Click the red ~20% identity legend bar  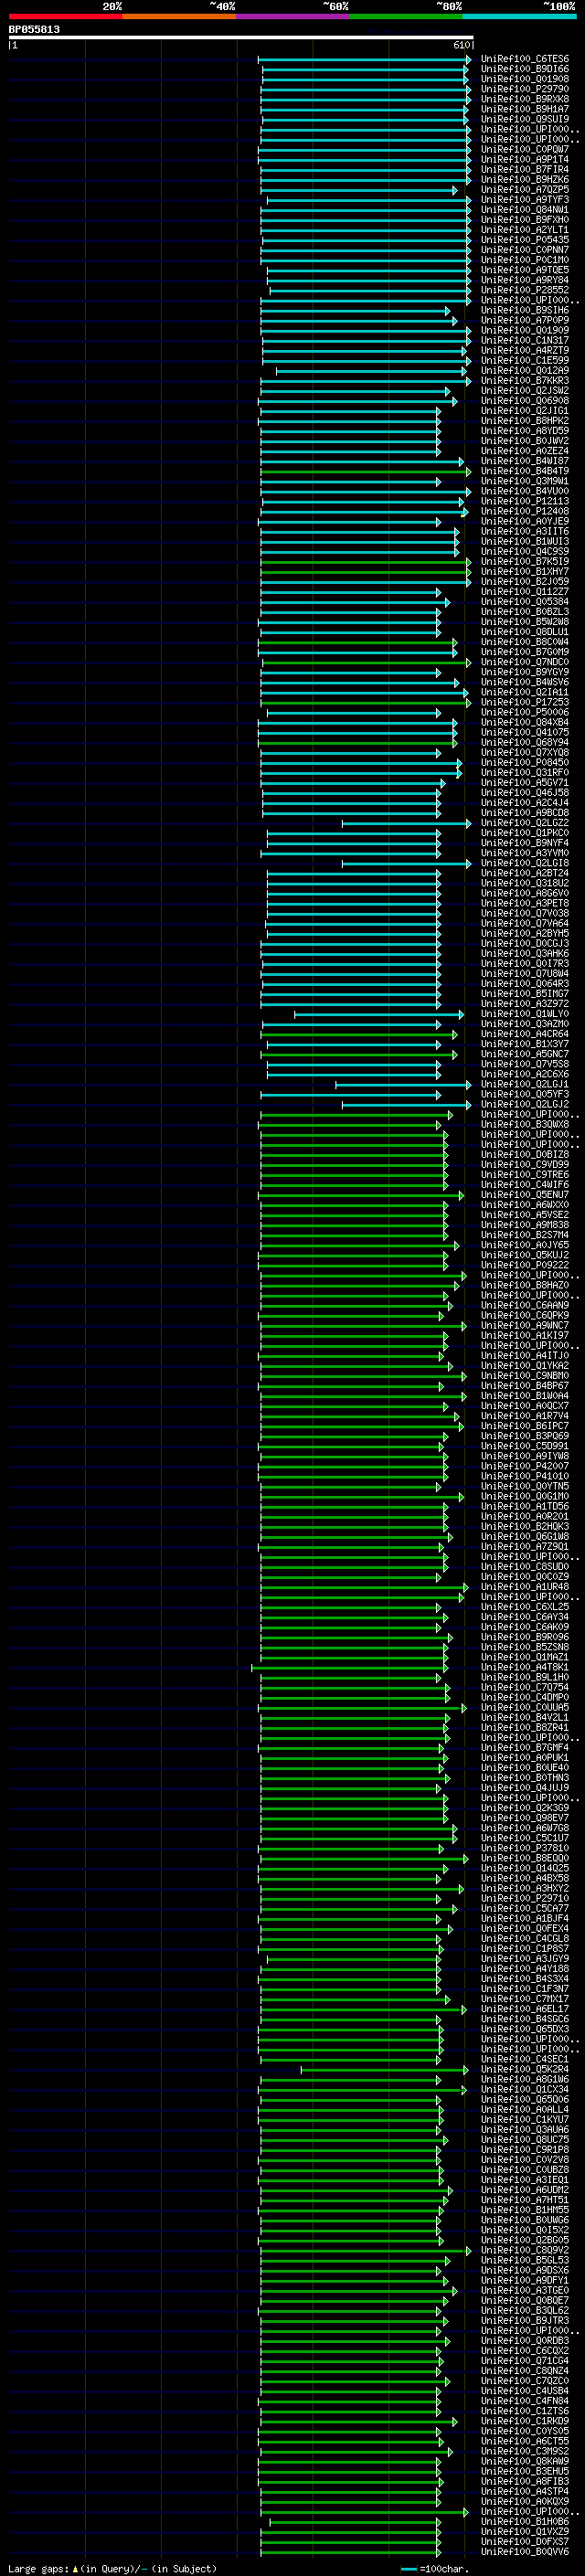tap(65, 16)
